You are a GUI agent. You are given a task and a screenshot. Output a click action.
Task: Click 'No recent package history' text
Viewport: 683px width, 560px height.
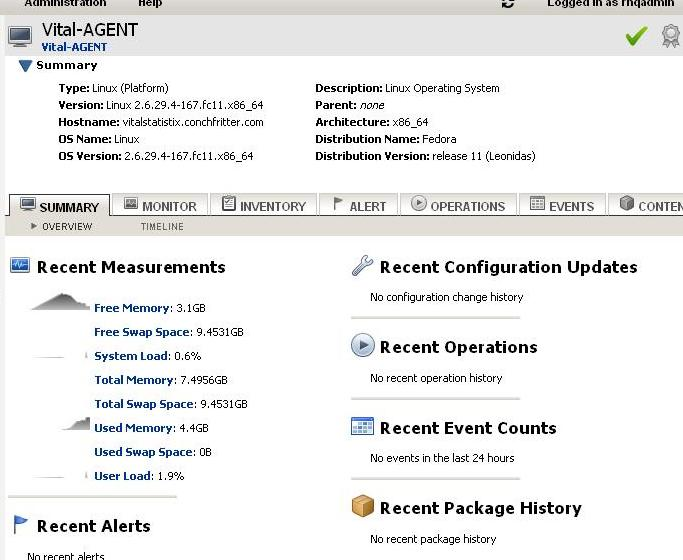click(433, 540)
